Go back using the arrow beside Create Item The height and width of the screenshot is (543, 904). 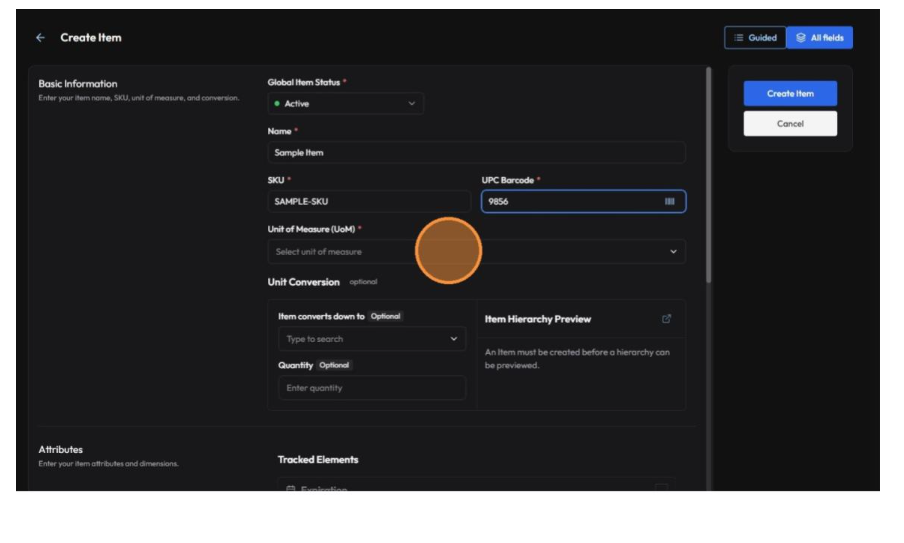click(x=40, y=37)
